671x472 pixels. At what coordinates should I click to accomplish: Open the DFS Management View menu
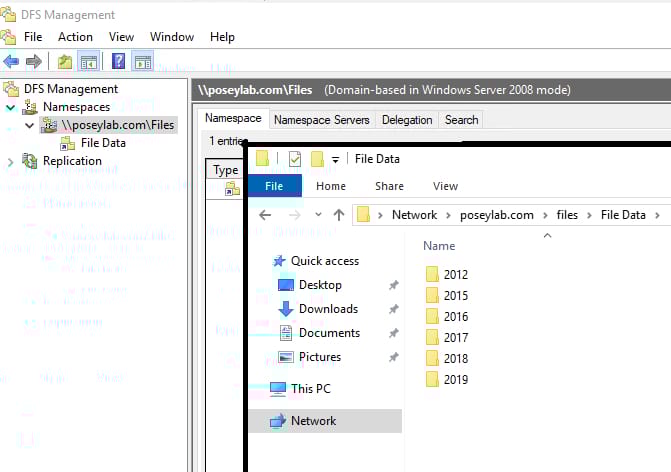(x=122, y=37)
